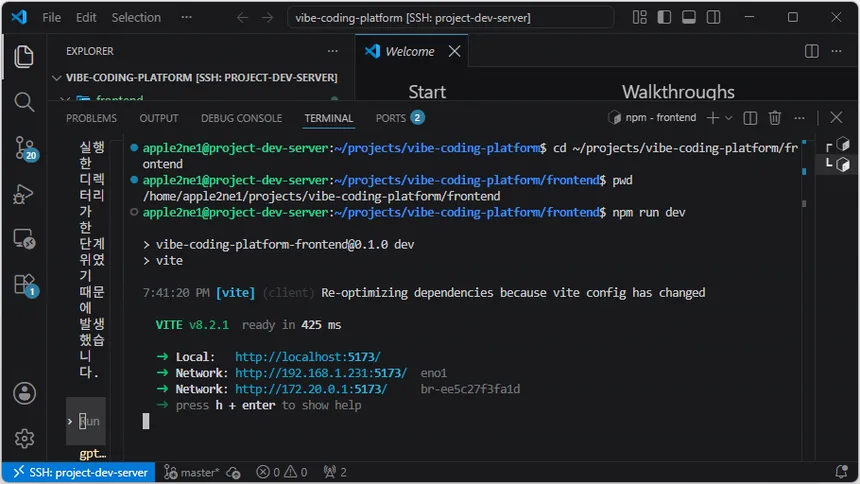This screenshot has width=860, height=484.
Task: Click the /home/apple2ne1/projects path output
Action: (321, 196)
